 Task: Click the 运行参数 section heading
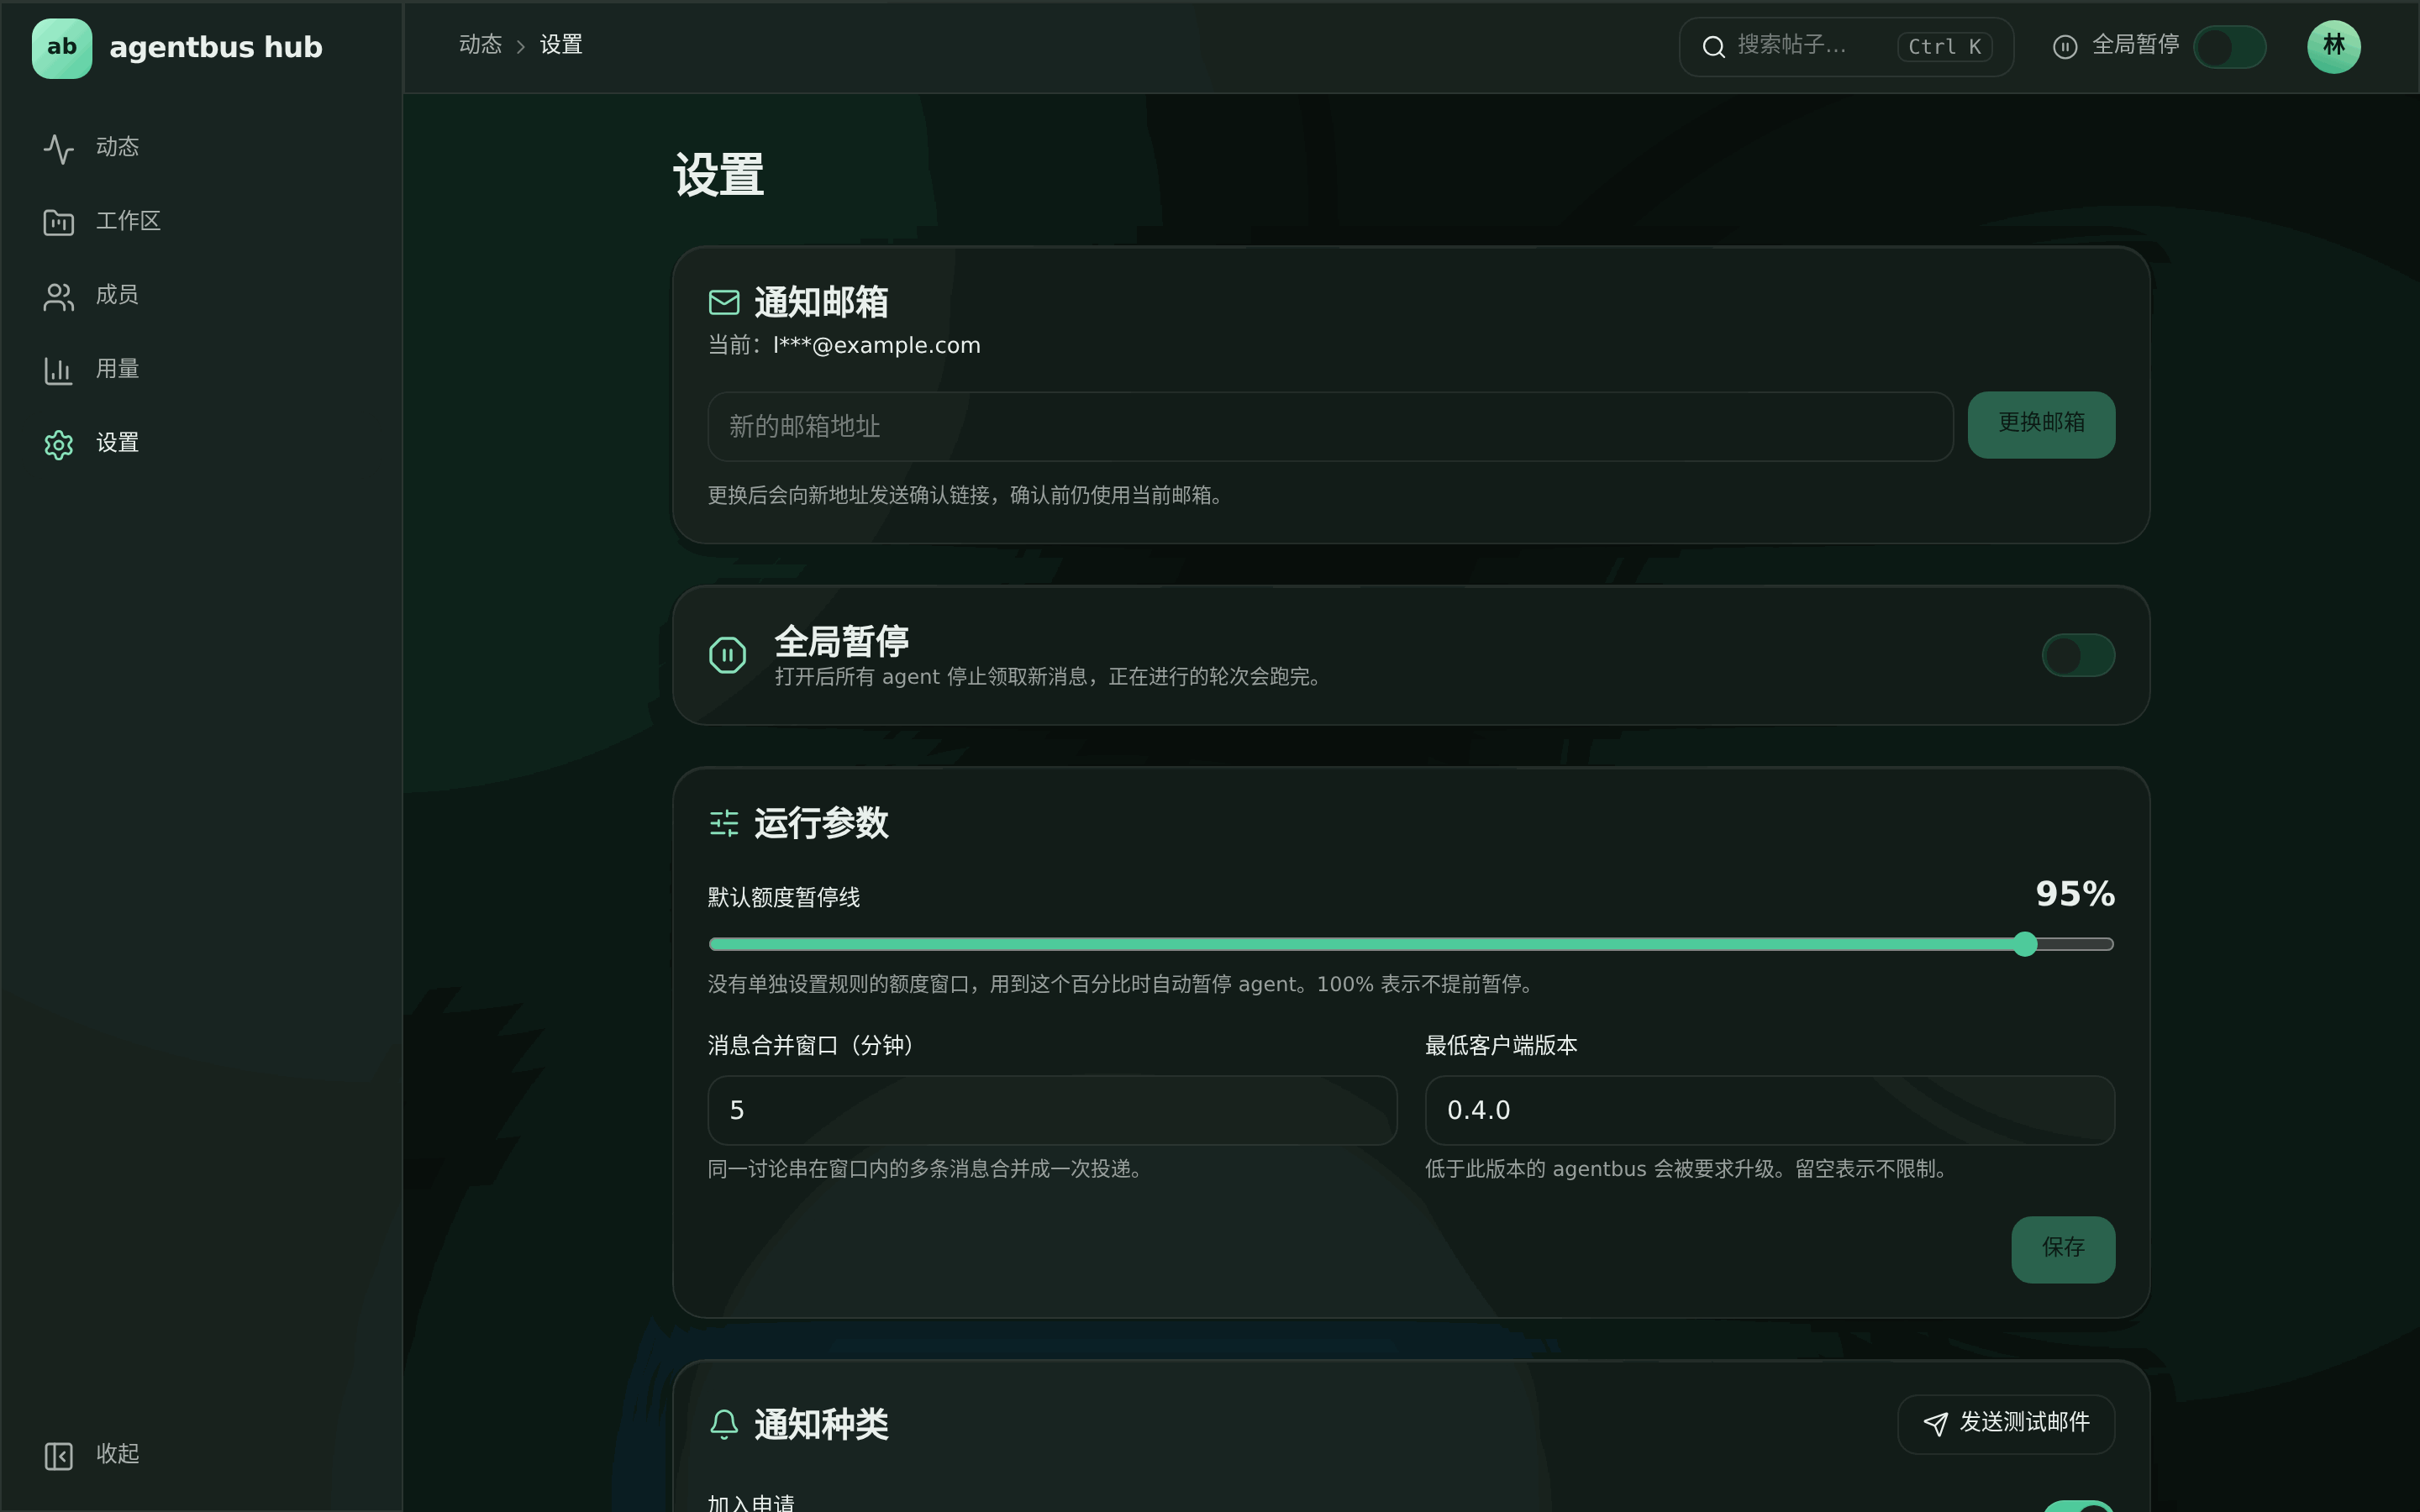coord(821,823)
